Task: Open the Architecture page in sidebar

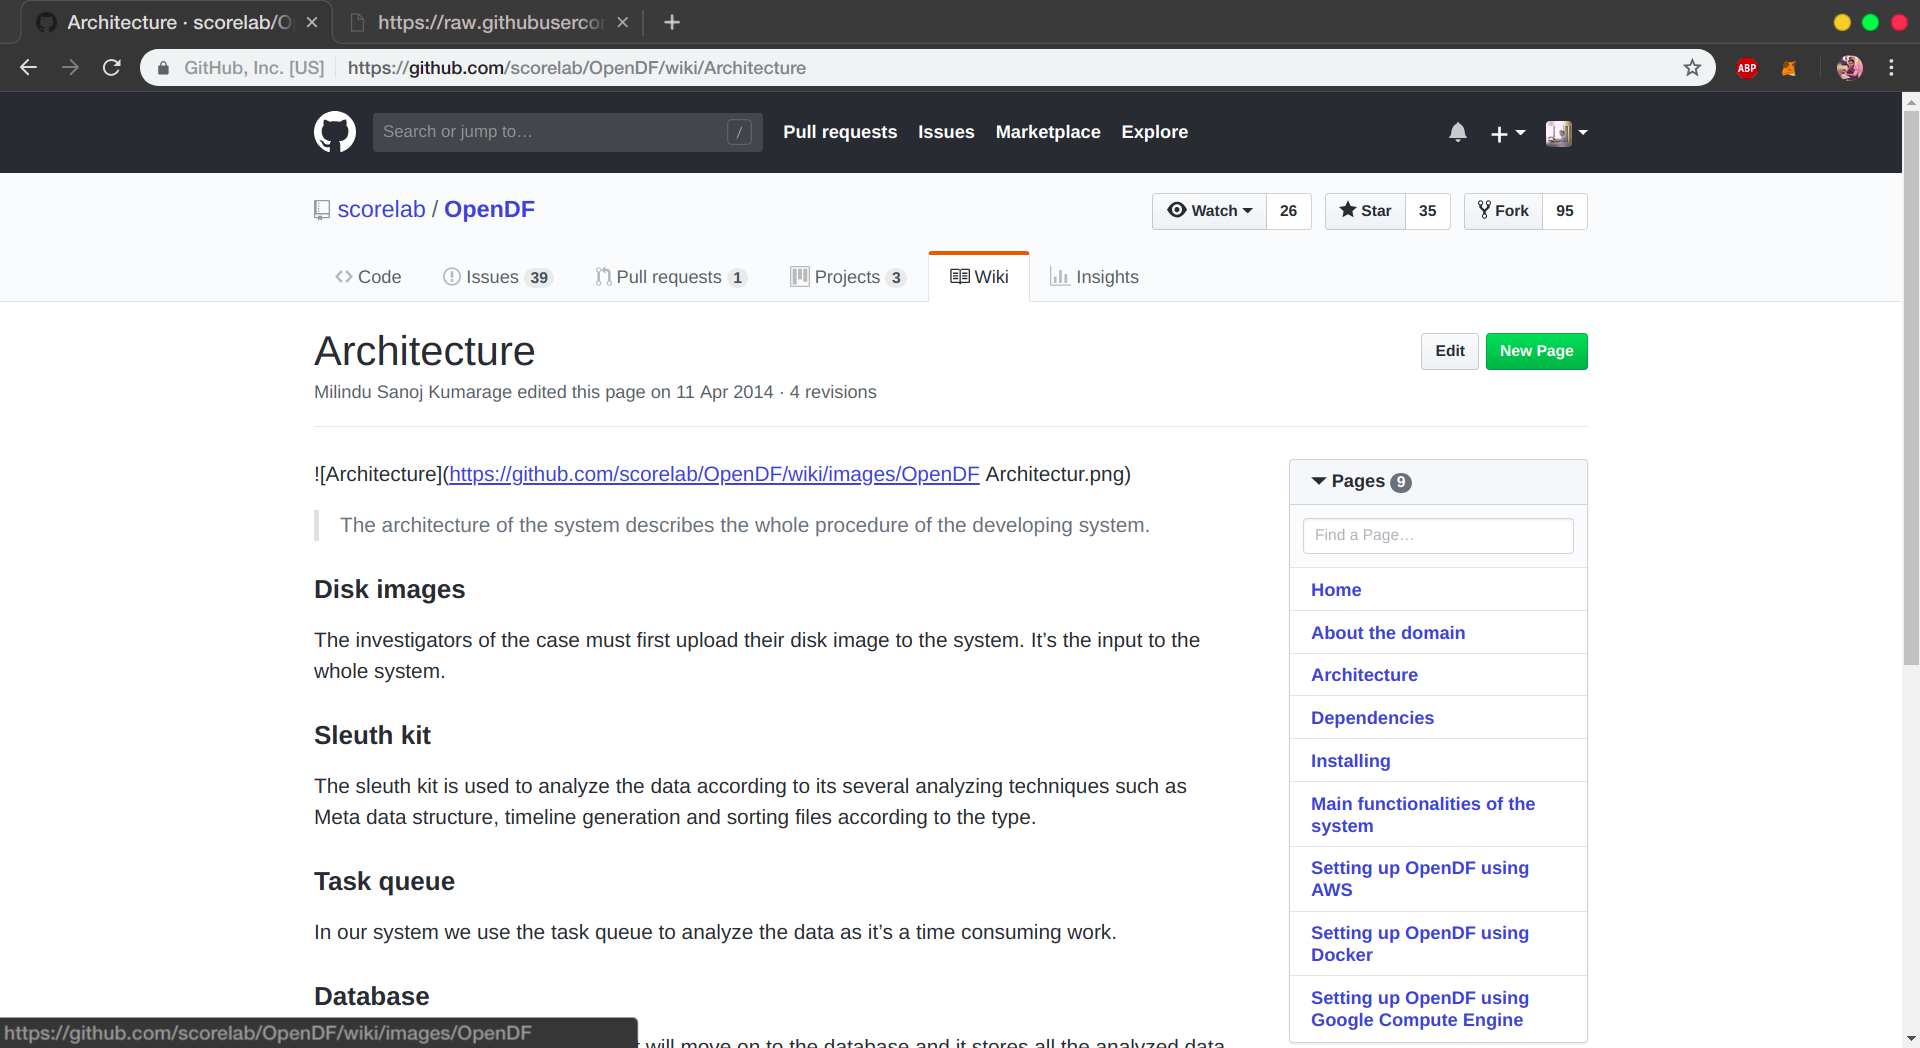Action: (1364, 675)
